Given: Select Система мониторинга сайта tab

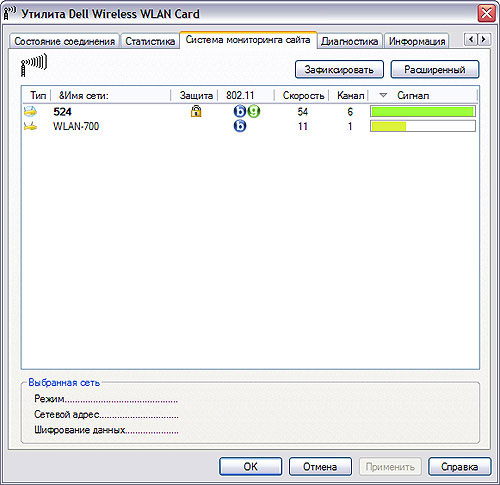Looking at the screenshot, I should pyautogui.click(x=248, y=40).
